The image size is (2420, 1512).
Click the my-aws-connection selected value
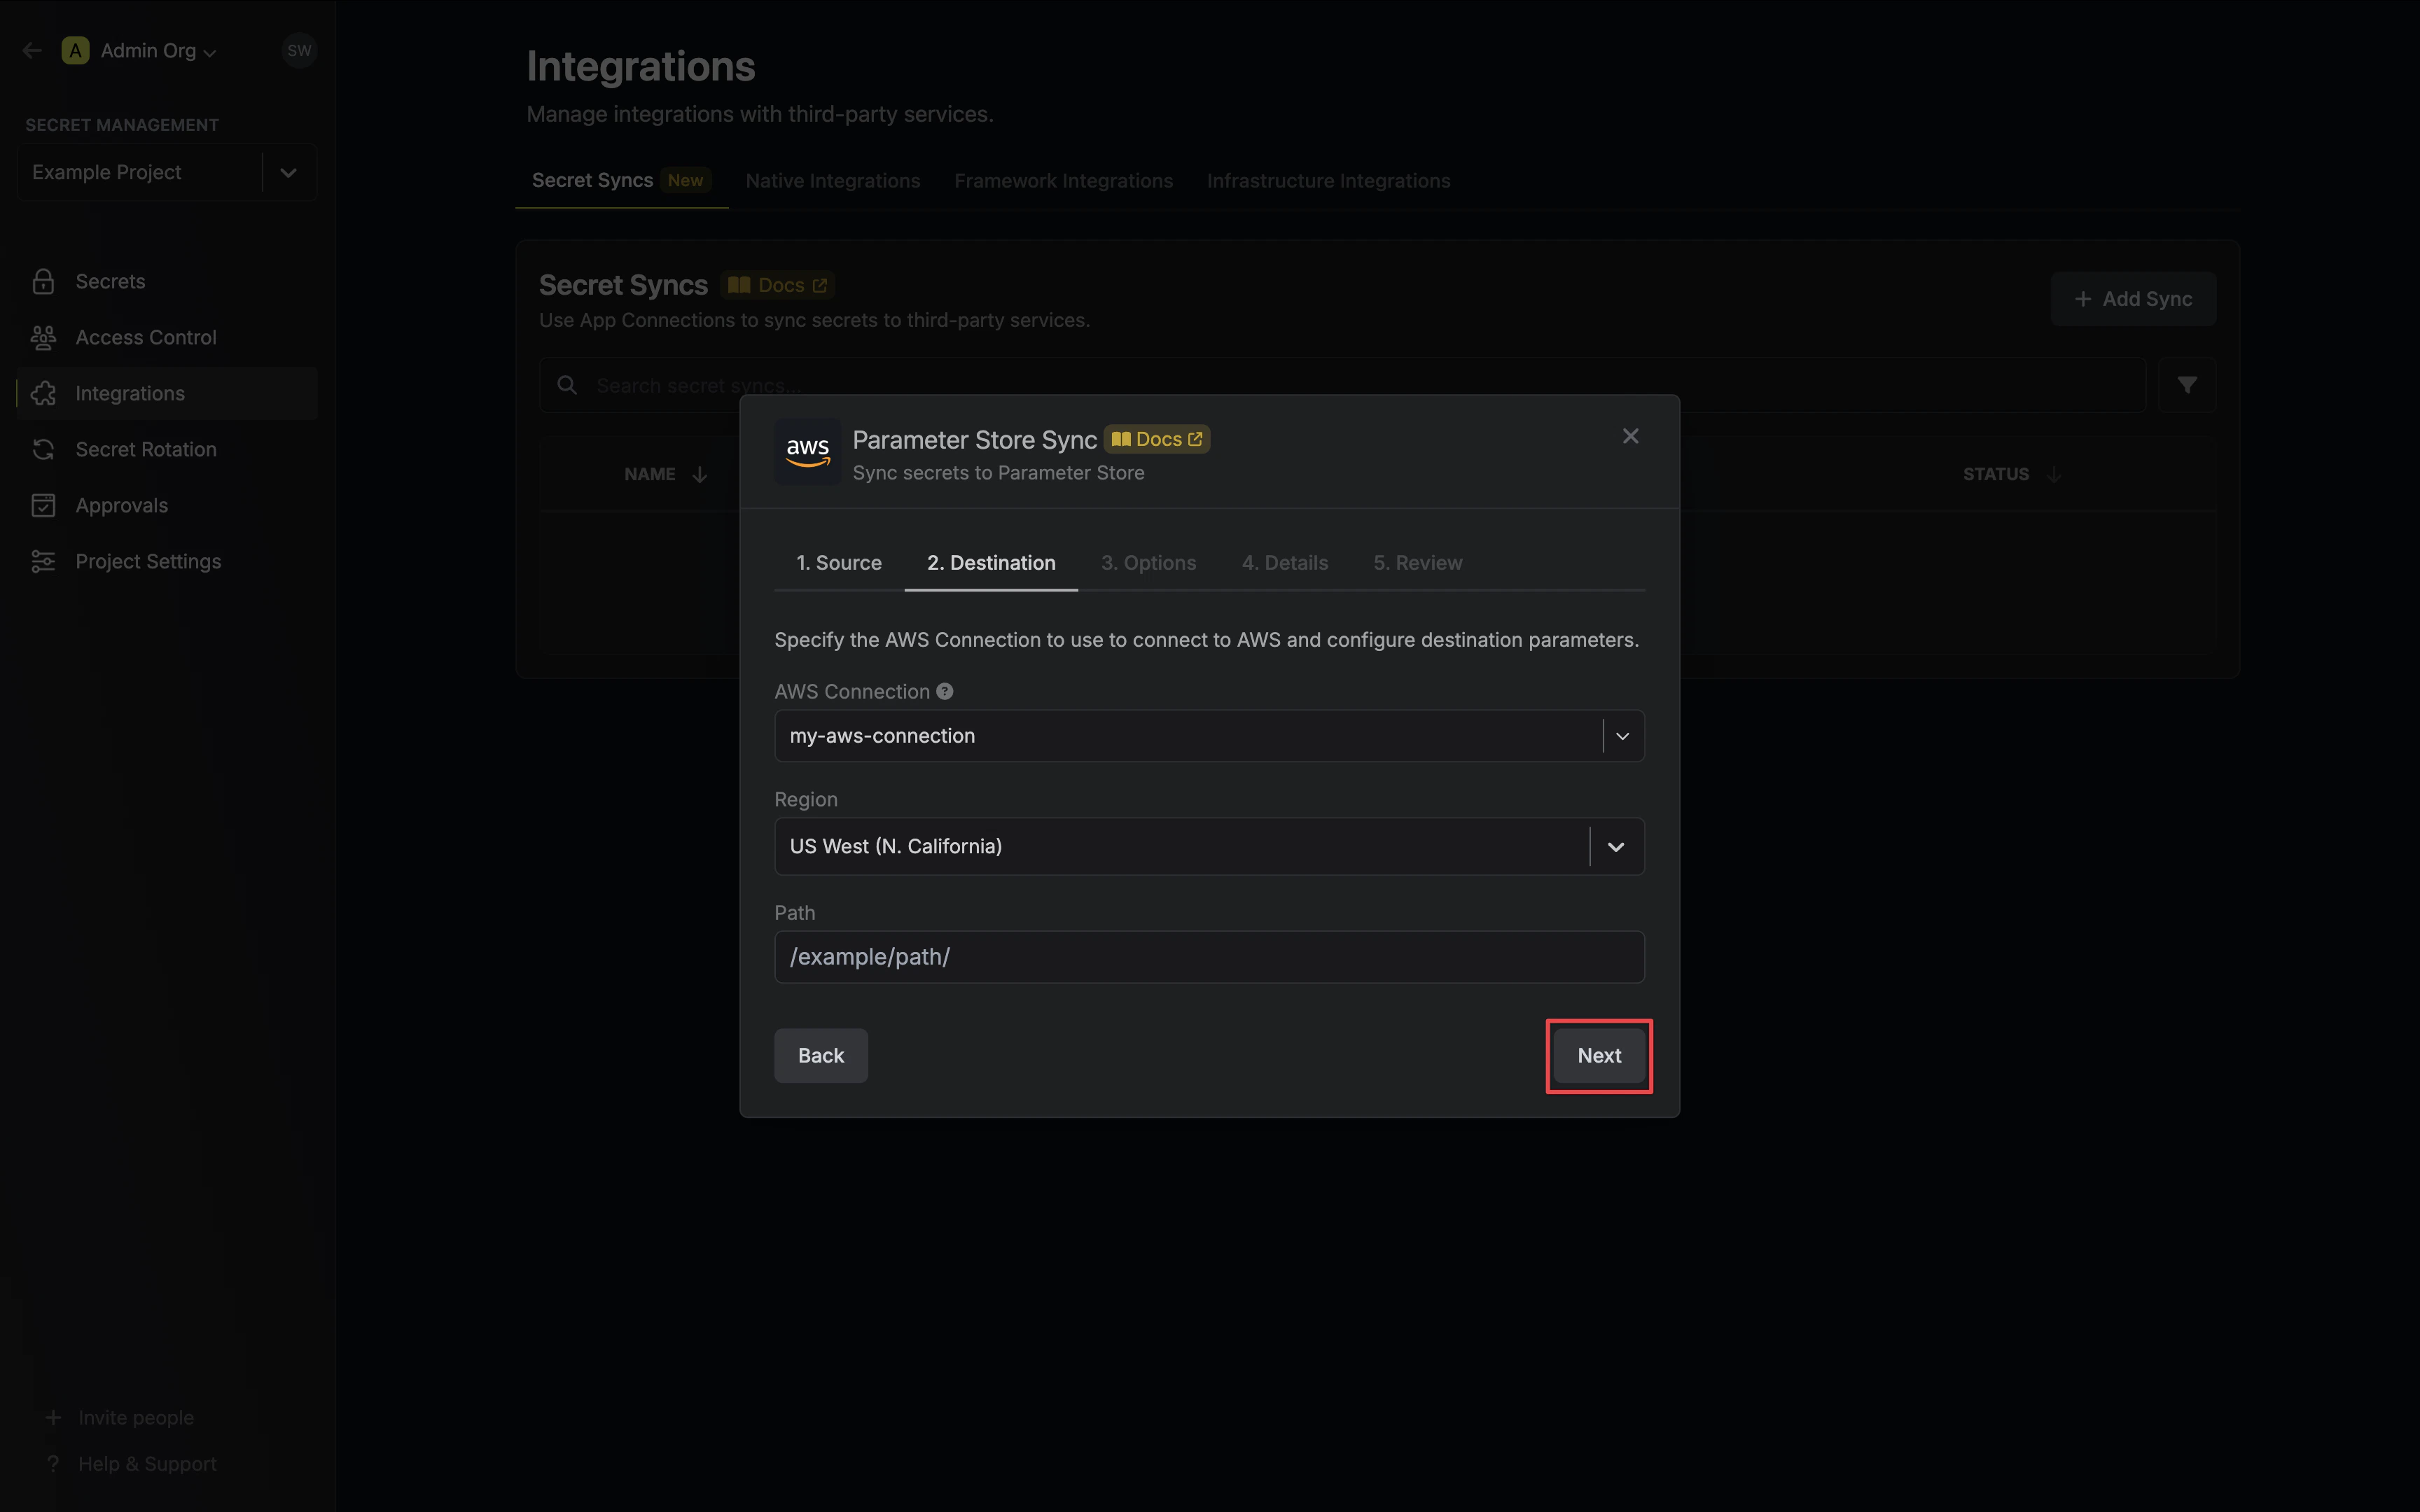882,736
